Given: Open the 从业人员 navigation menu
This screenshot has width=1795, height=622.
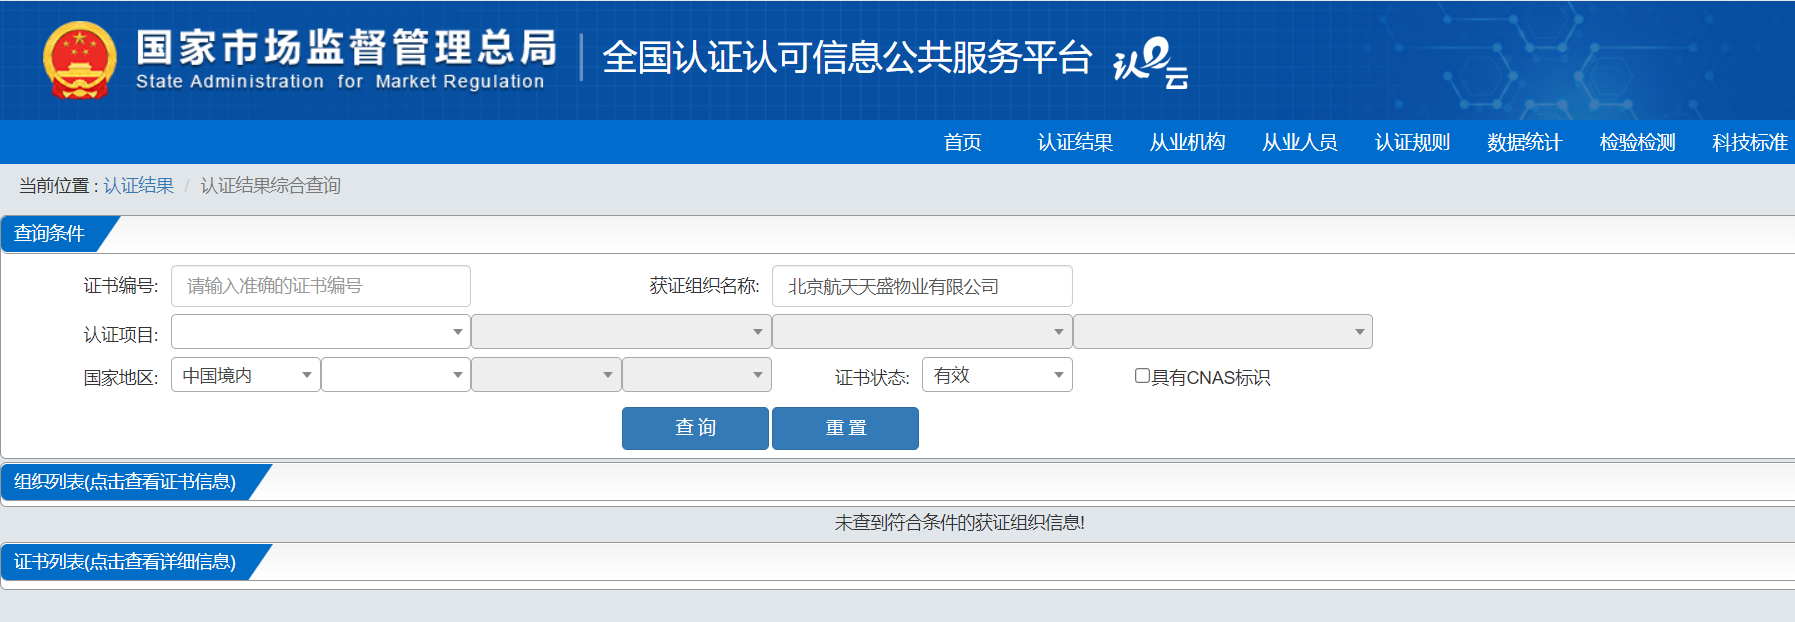Looking at the screenshot, I should [1299, 142].
